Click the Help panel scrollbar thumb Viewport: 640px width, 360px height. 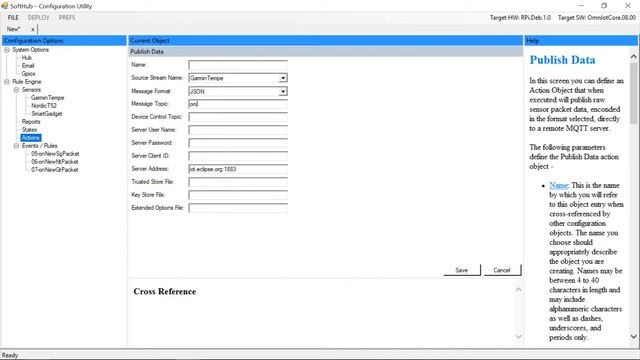click(x=633, y=93)
